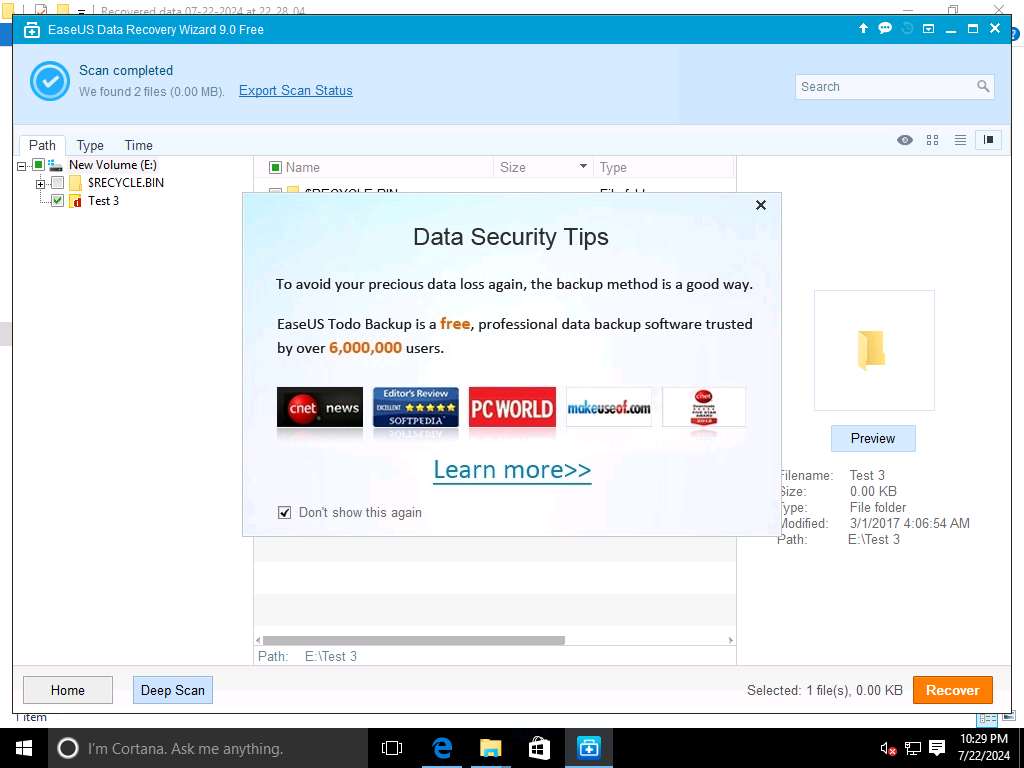Image resolution: width=1024 pixels, height=768 pixels.
Task: Click the network tray icon
Action: (x=912, y=748)
